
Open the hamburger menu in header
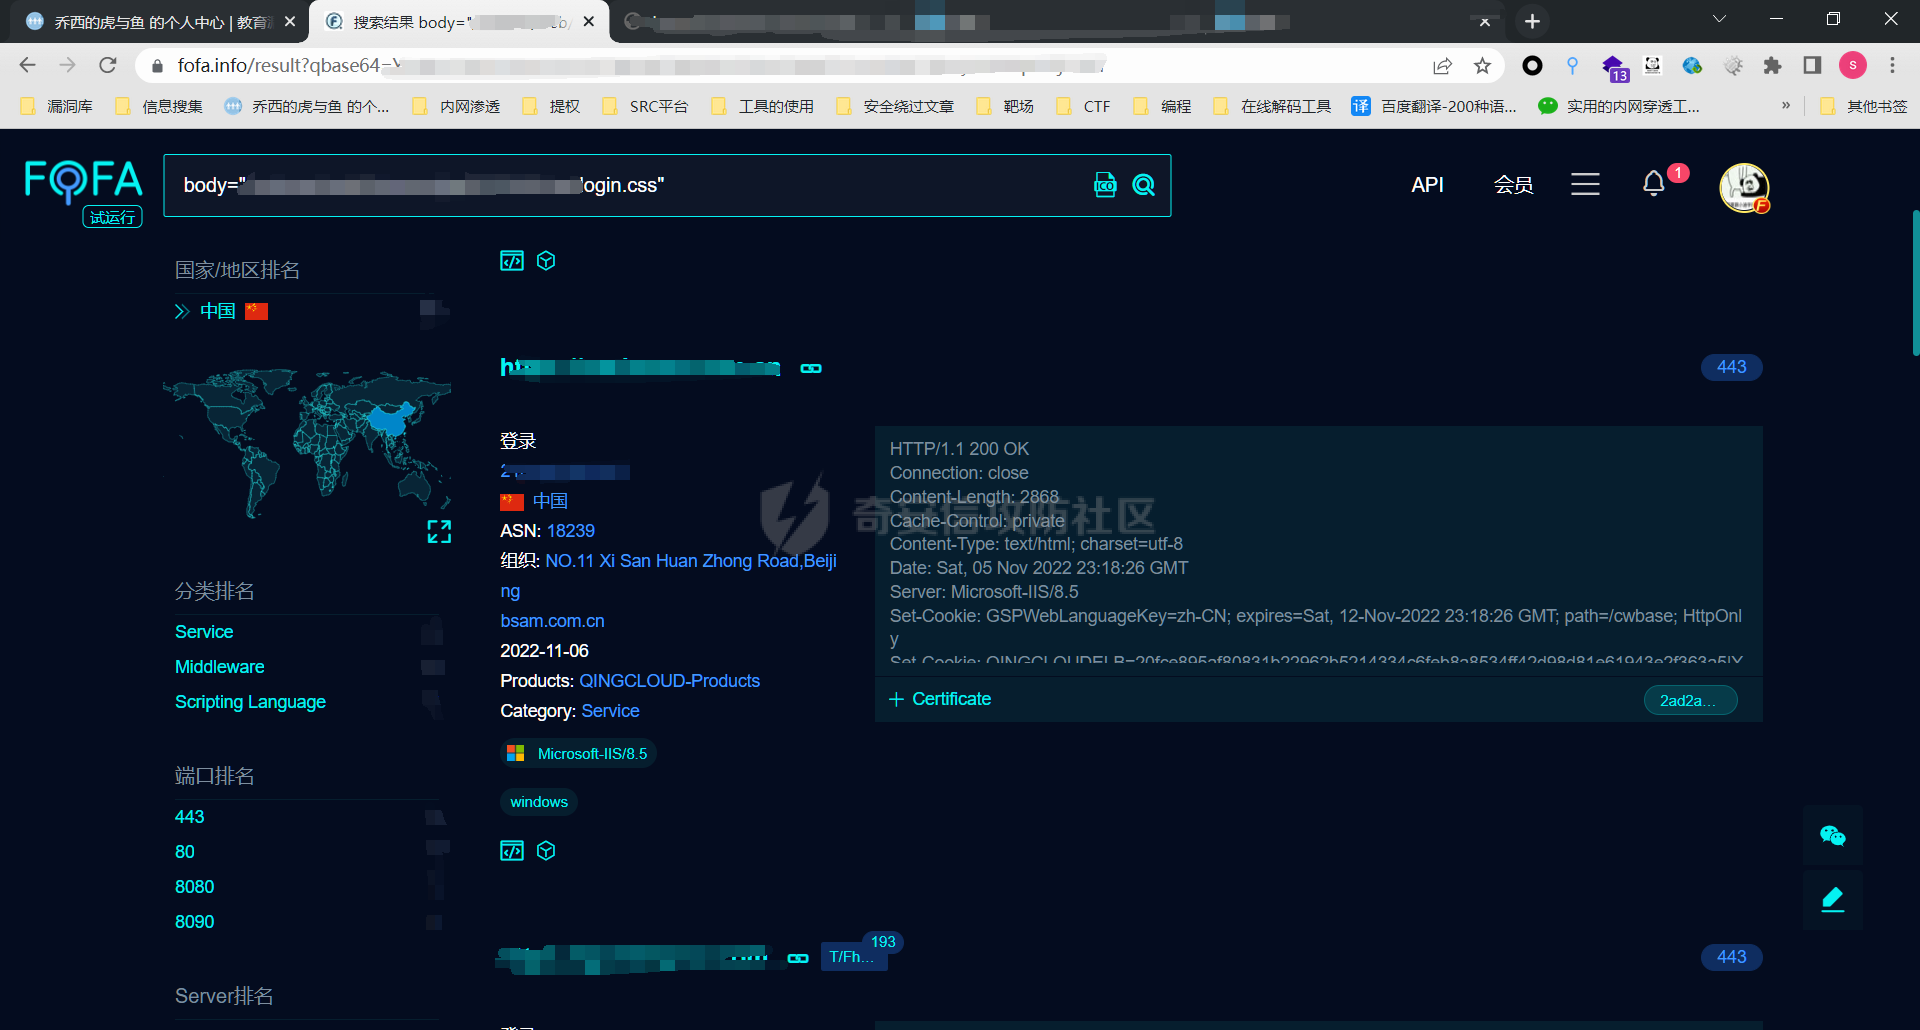pos(1585,184)
